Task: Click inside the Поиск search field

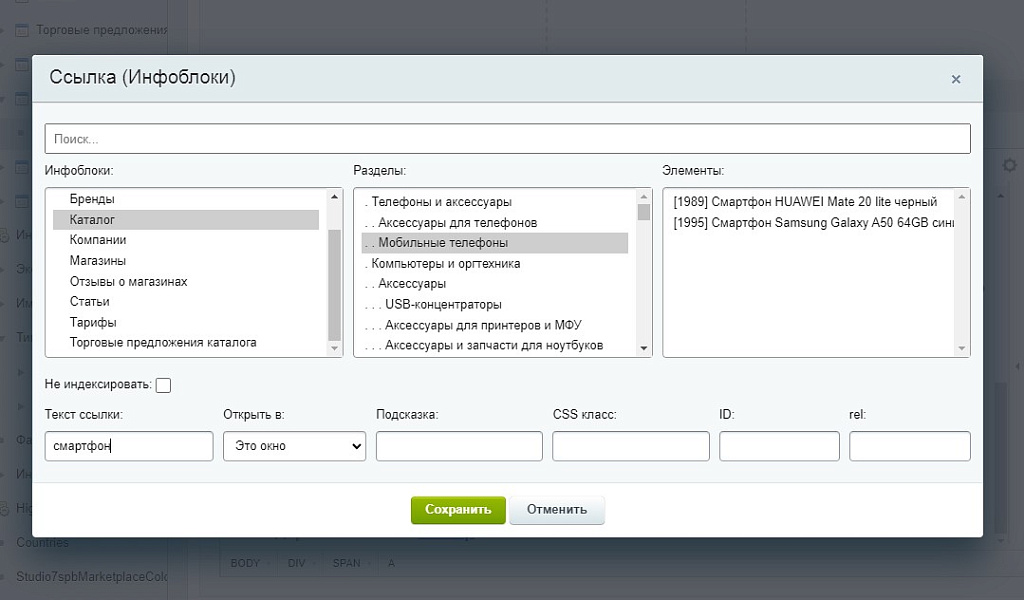Action: (500, 138)
